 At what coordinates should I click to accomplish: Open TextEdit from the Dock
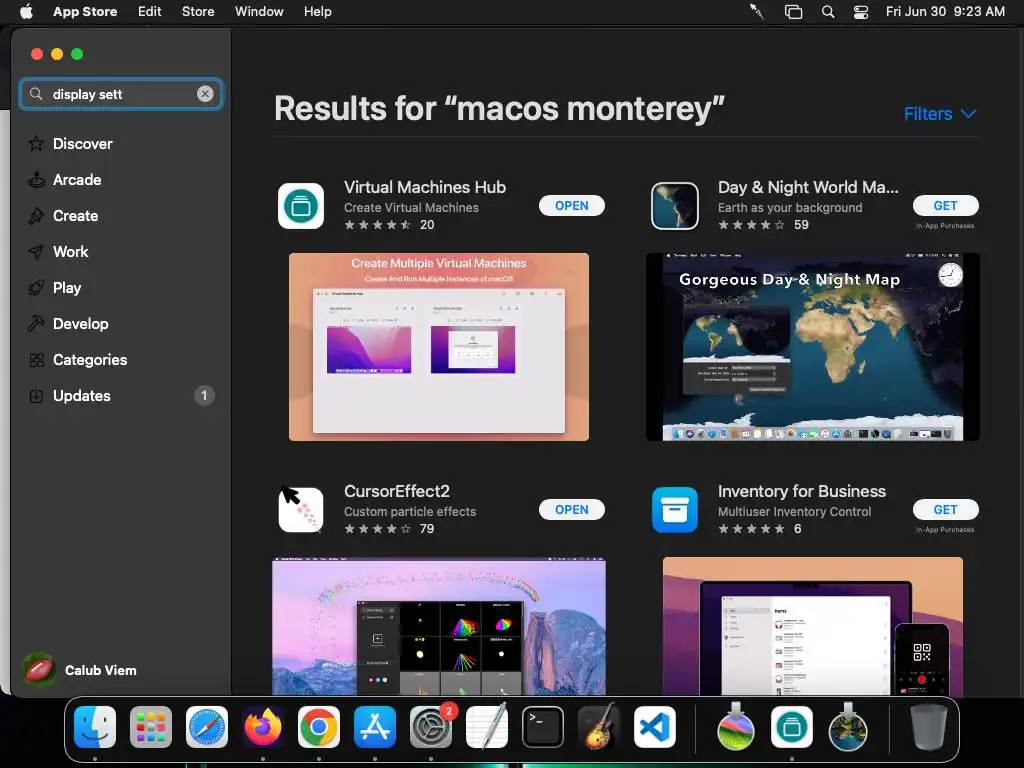click(487, 727)
